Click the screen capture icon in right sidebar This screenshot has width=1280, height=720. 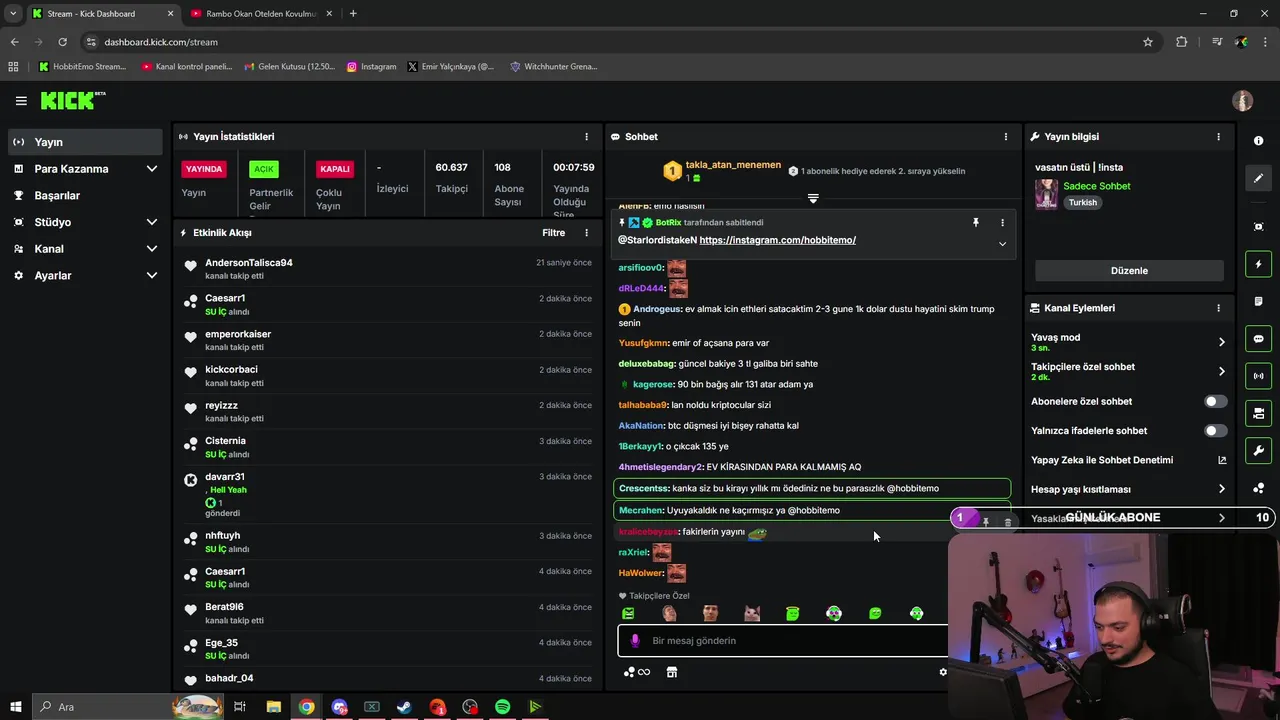coord(1259,227)
